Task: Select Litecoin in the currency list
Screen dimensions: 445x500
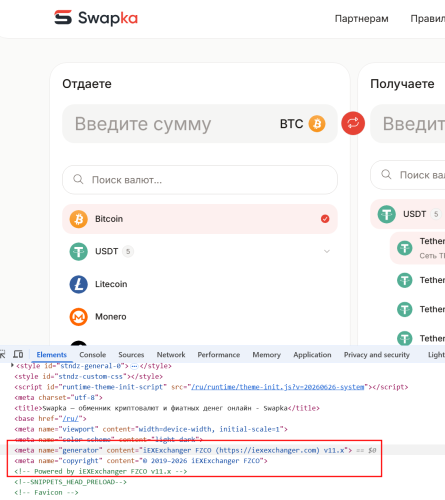Action: 200,284
